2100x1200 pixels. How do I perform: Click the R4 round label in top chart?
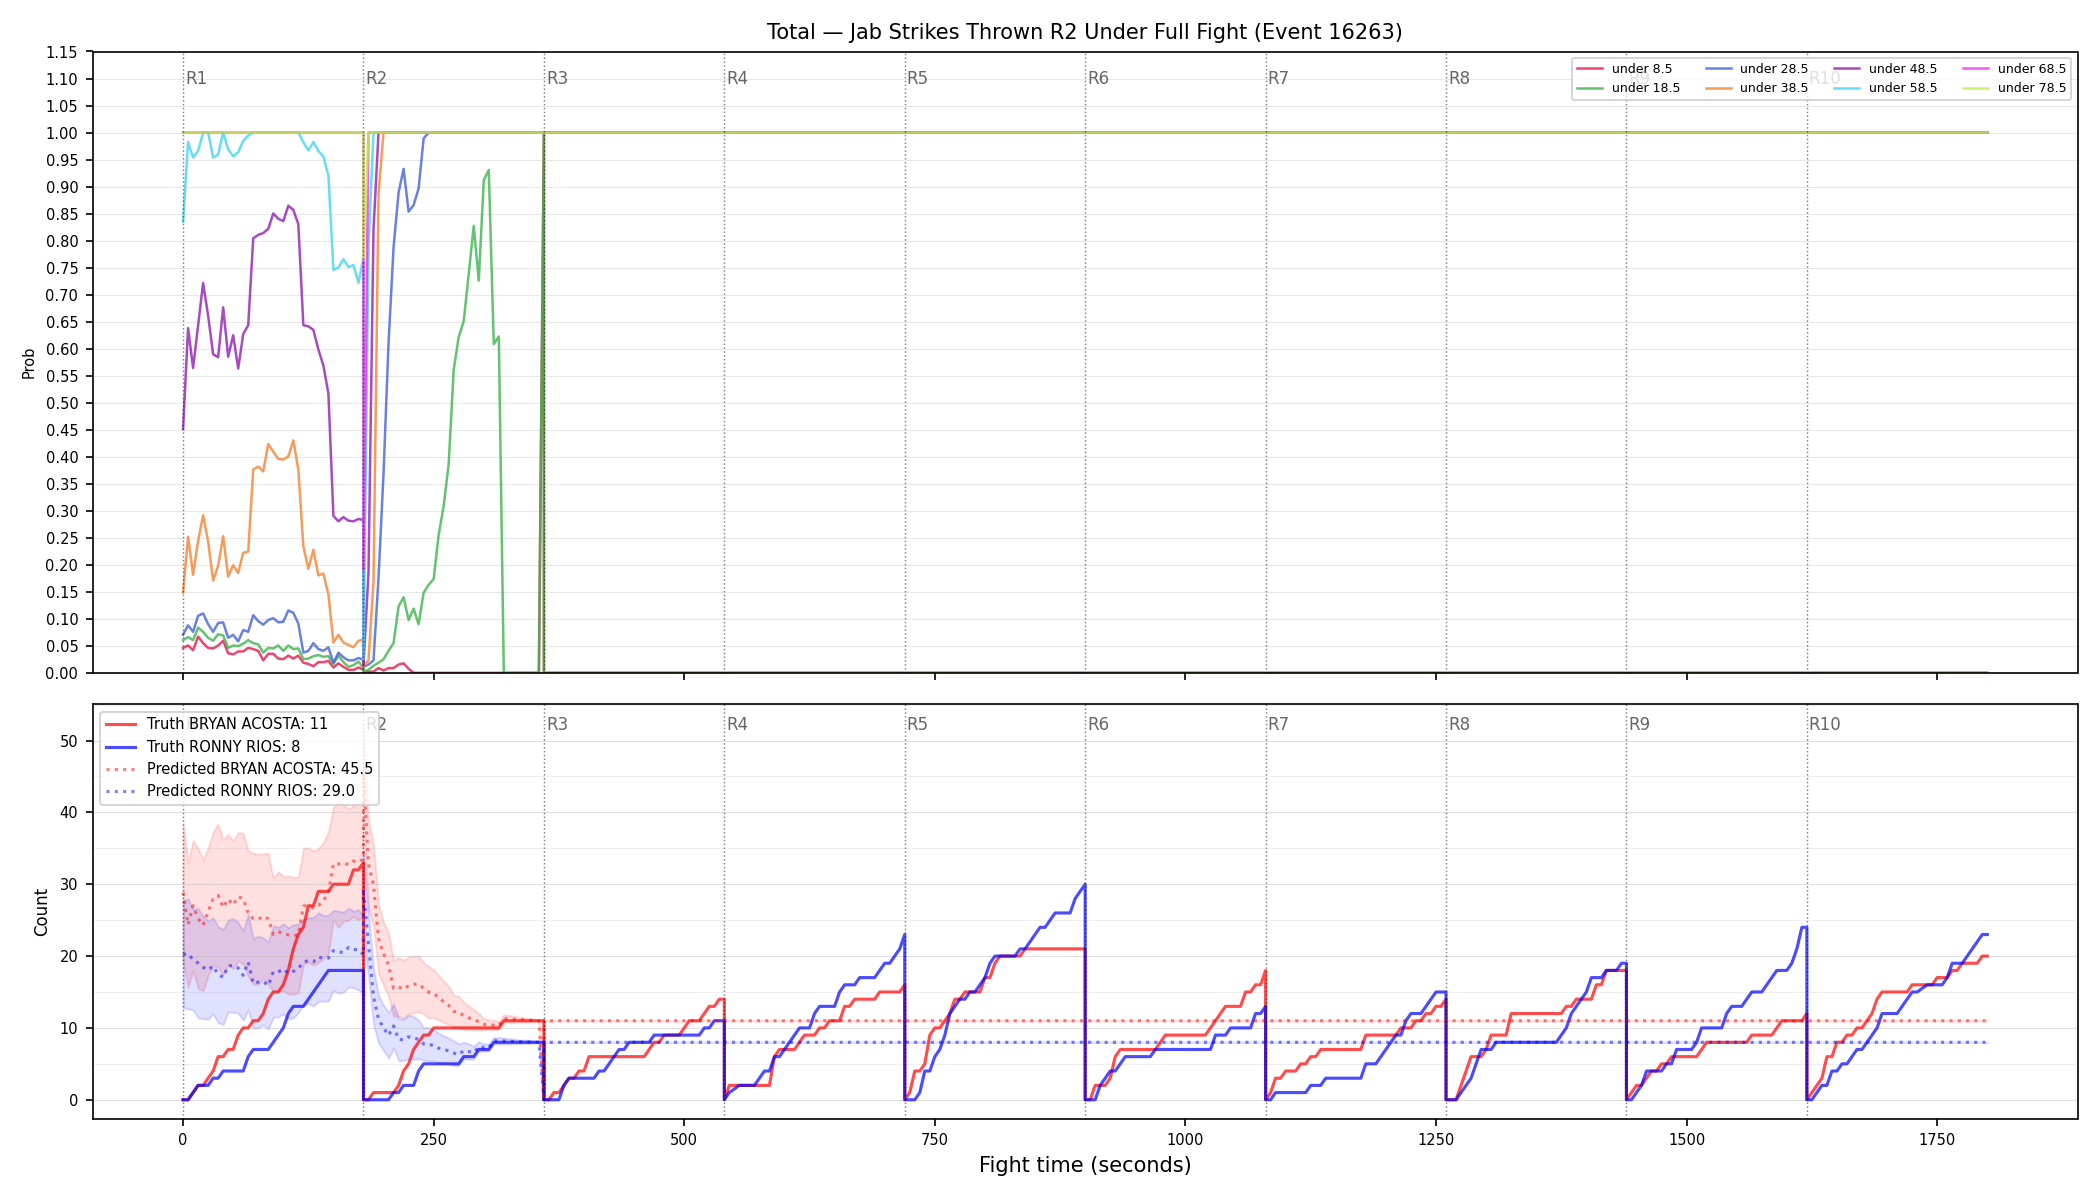(x=737, y=78)
